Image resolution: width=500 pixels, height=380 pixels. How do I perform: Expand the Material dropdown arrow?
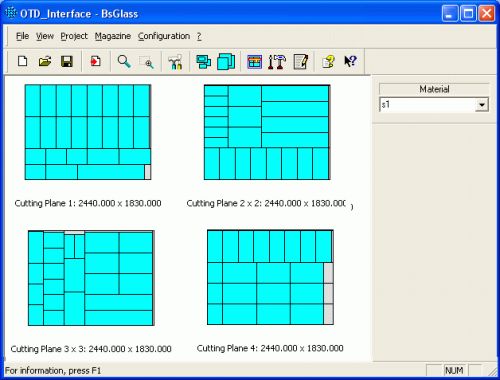(x=481, y=105)
